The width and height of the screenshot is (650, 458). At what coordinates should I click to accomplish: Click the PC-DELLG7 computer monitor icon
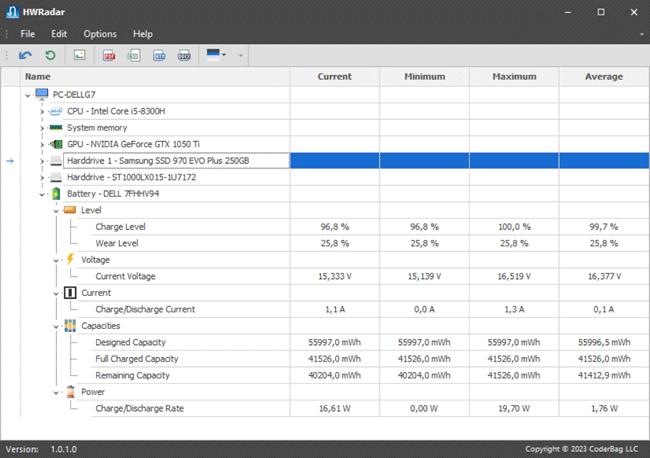click(42, 94)
